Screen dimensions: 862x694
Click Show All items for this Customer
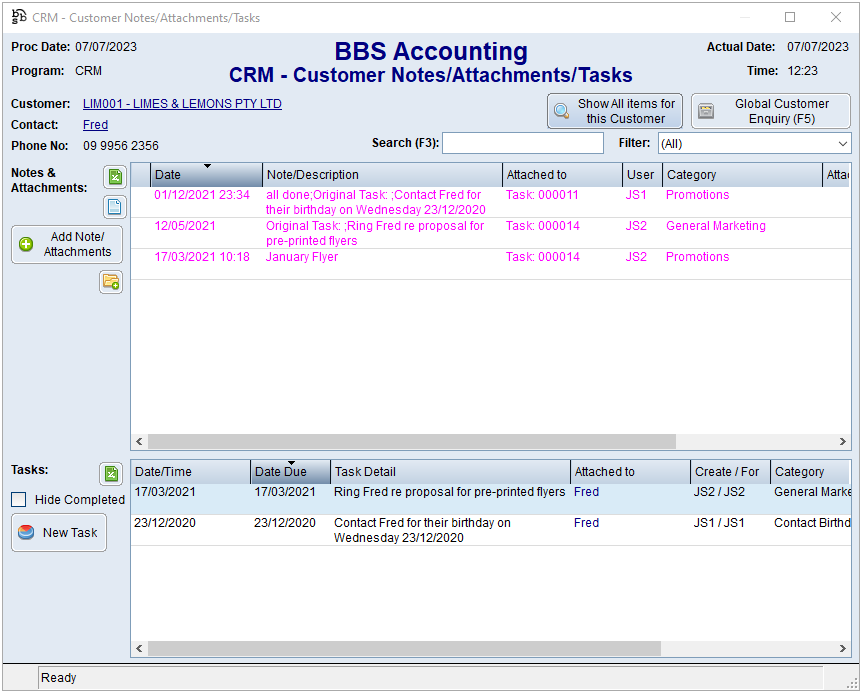614,111
